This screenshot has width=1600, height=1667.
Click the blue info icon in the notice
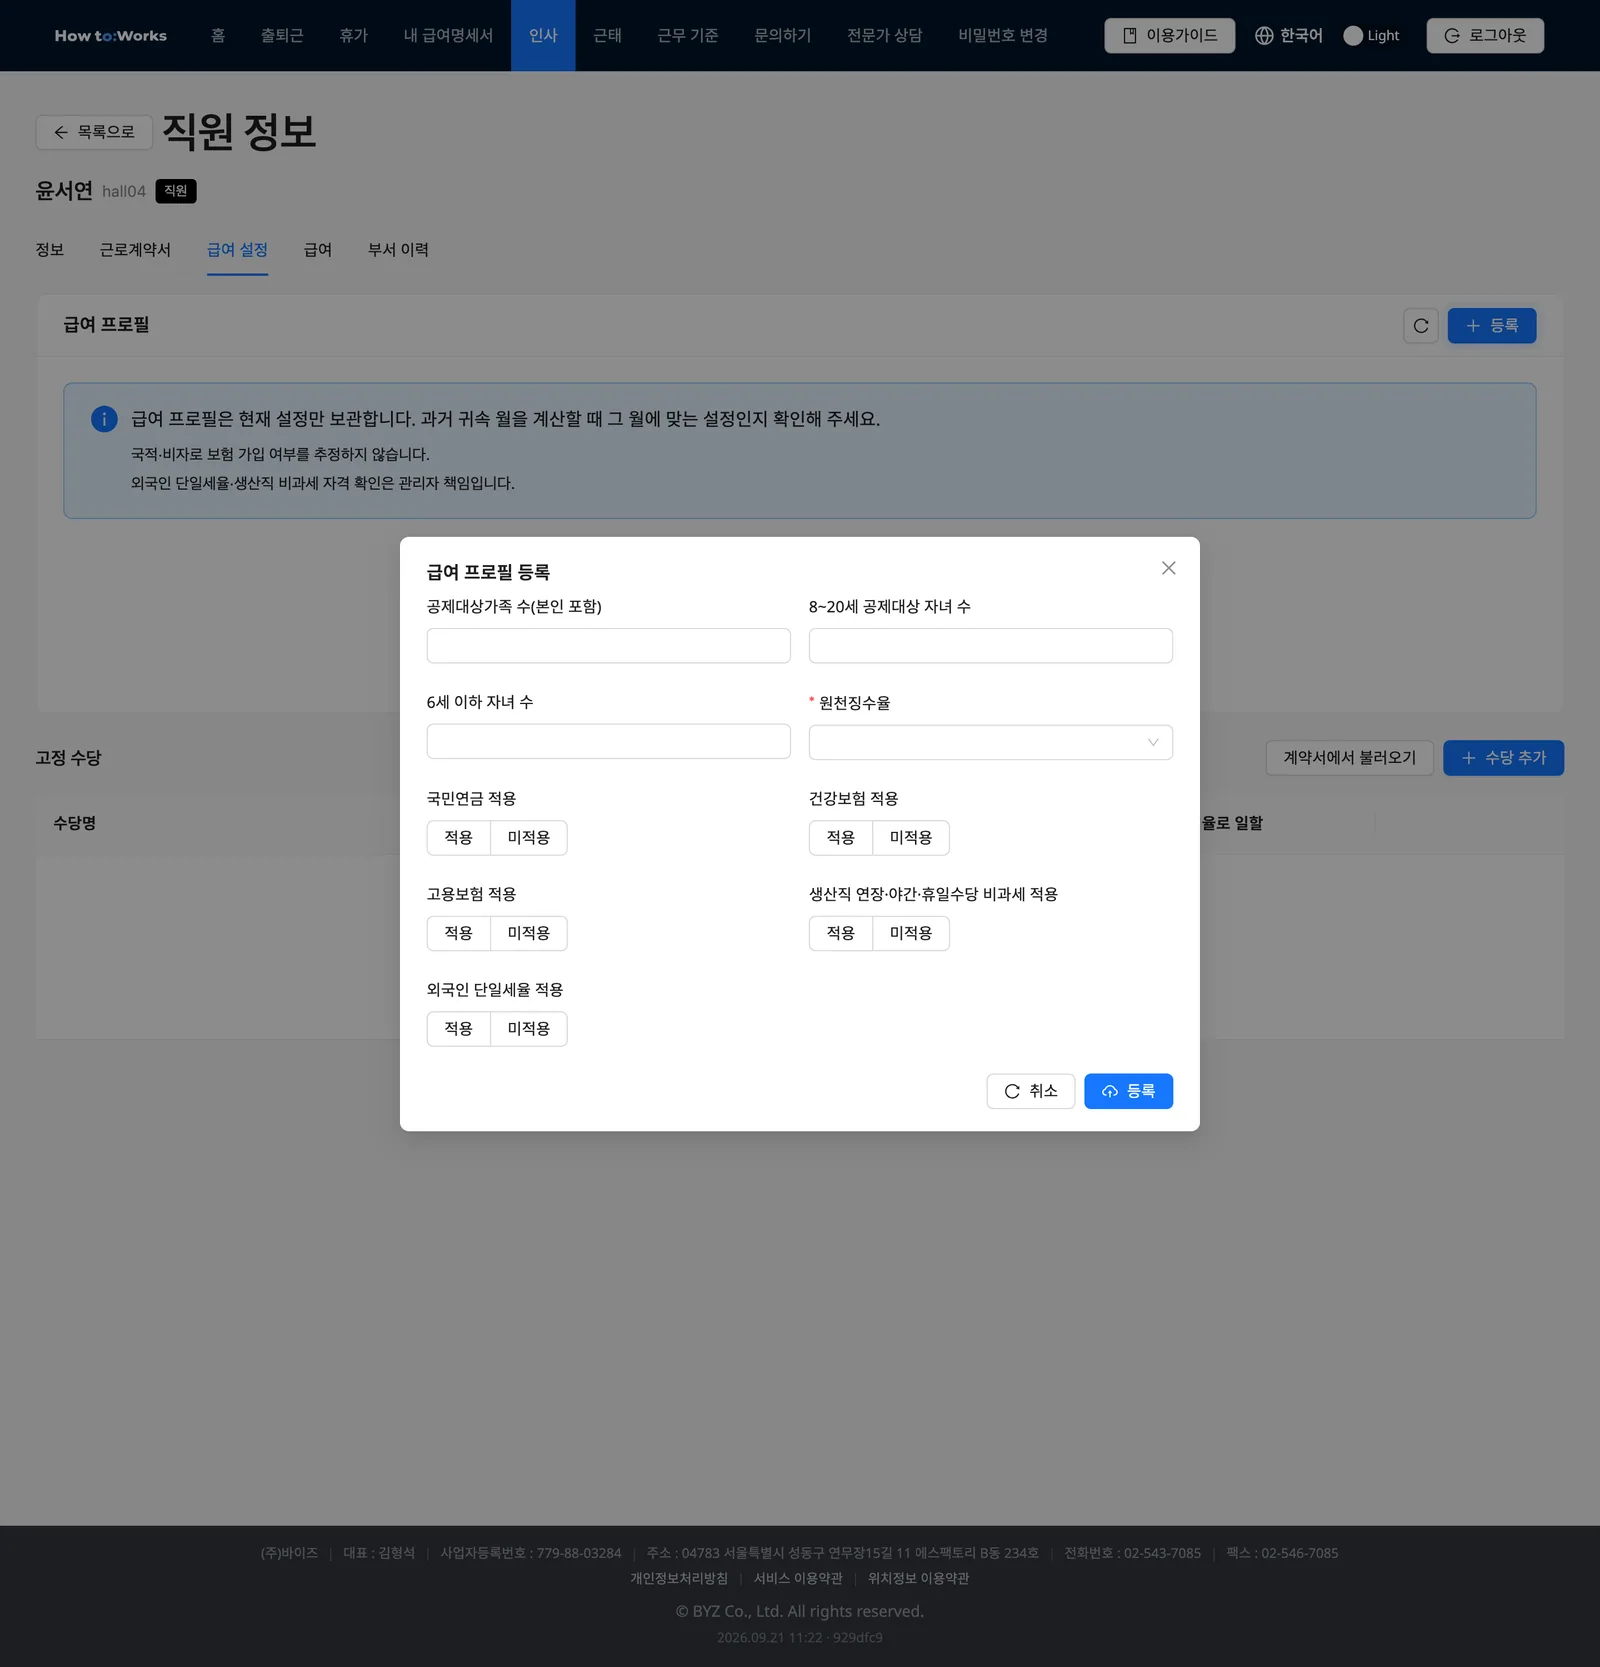point(104,419)
